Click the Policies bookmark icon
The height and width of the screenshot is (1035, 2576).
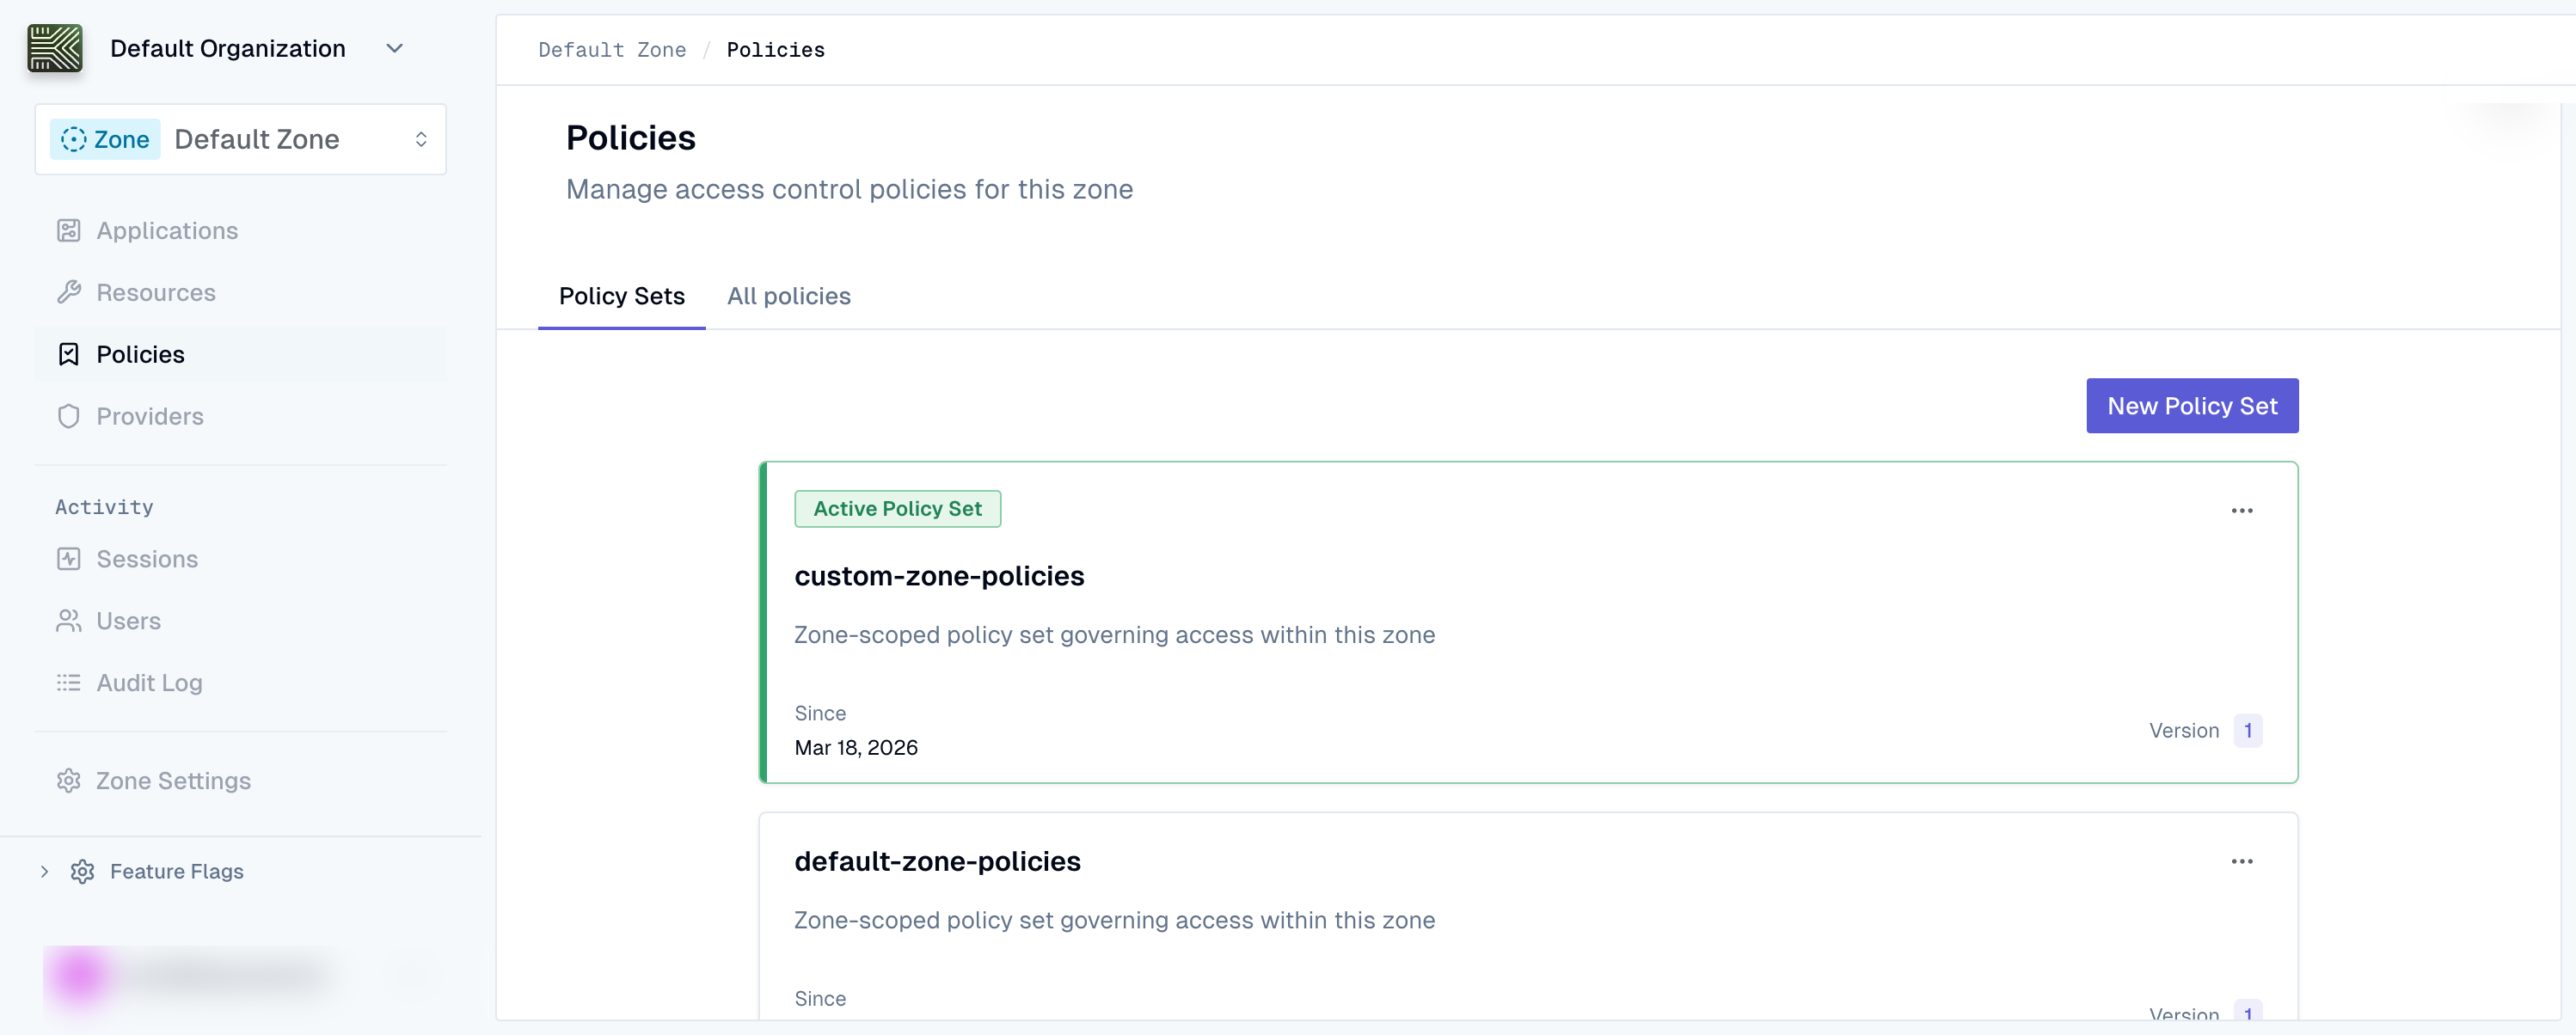[x=68, y=354]
